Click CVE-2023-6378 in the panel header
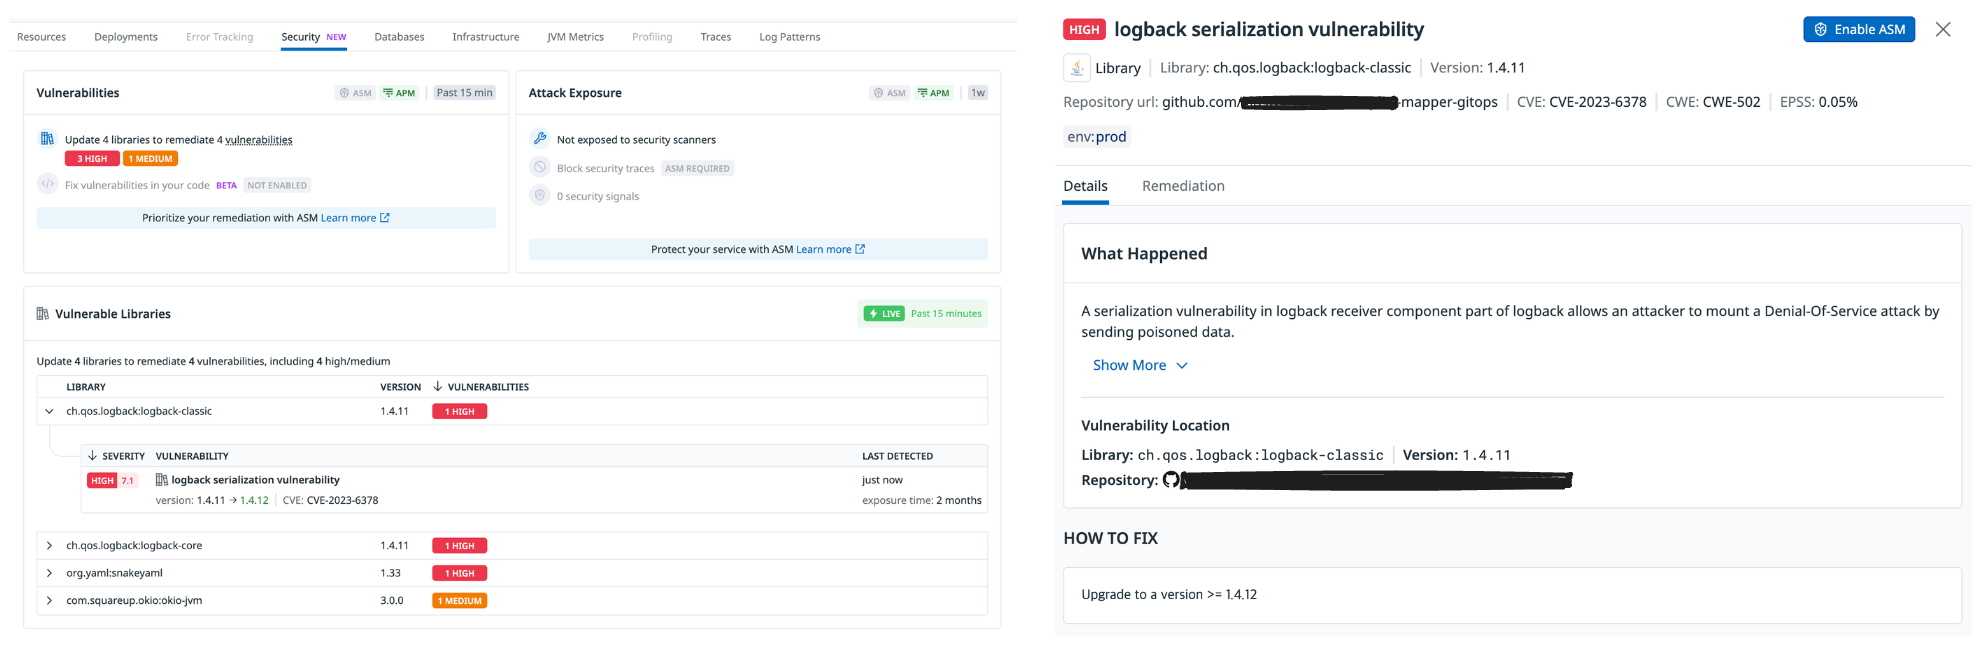 tap(1597, 102)
